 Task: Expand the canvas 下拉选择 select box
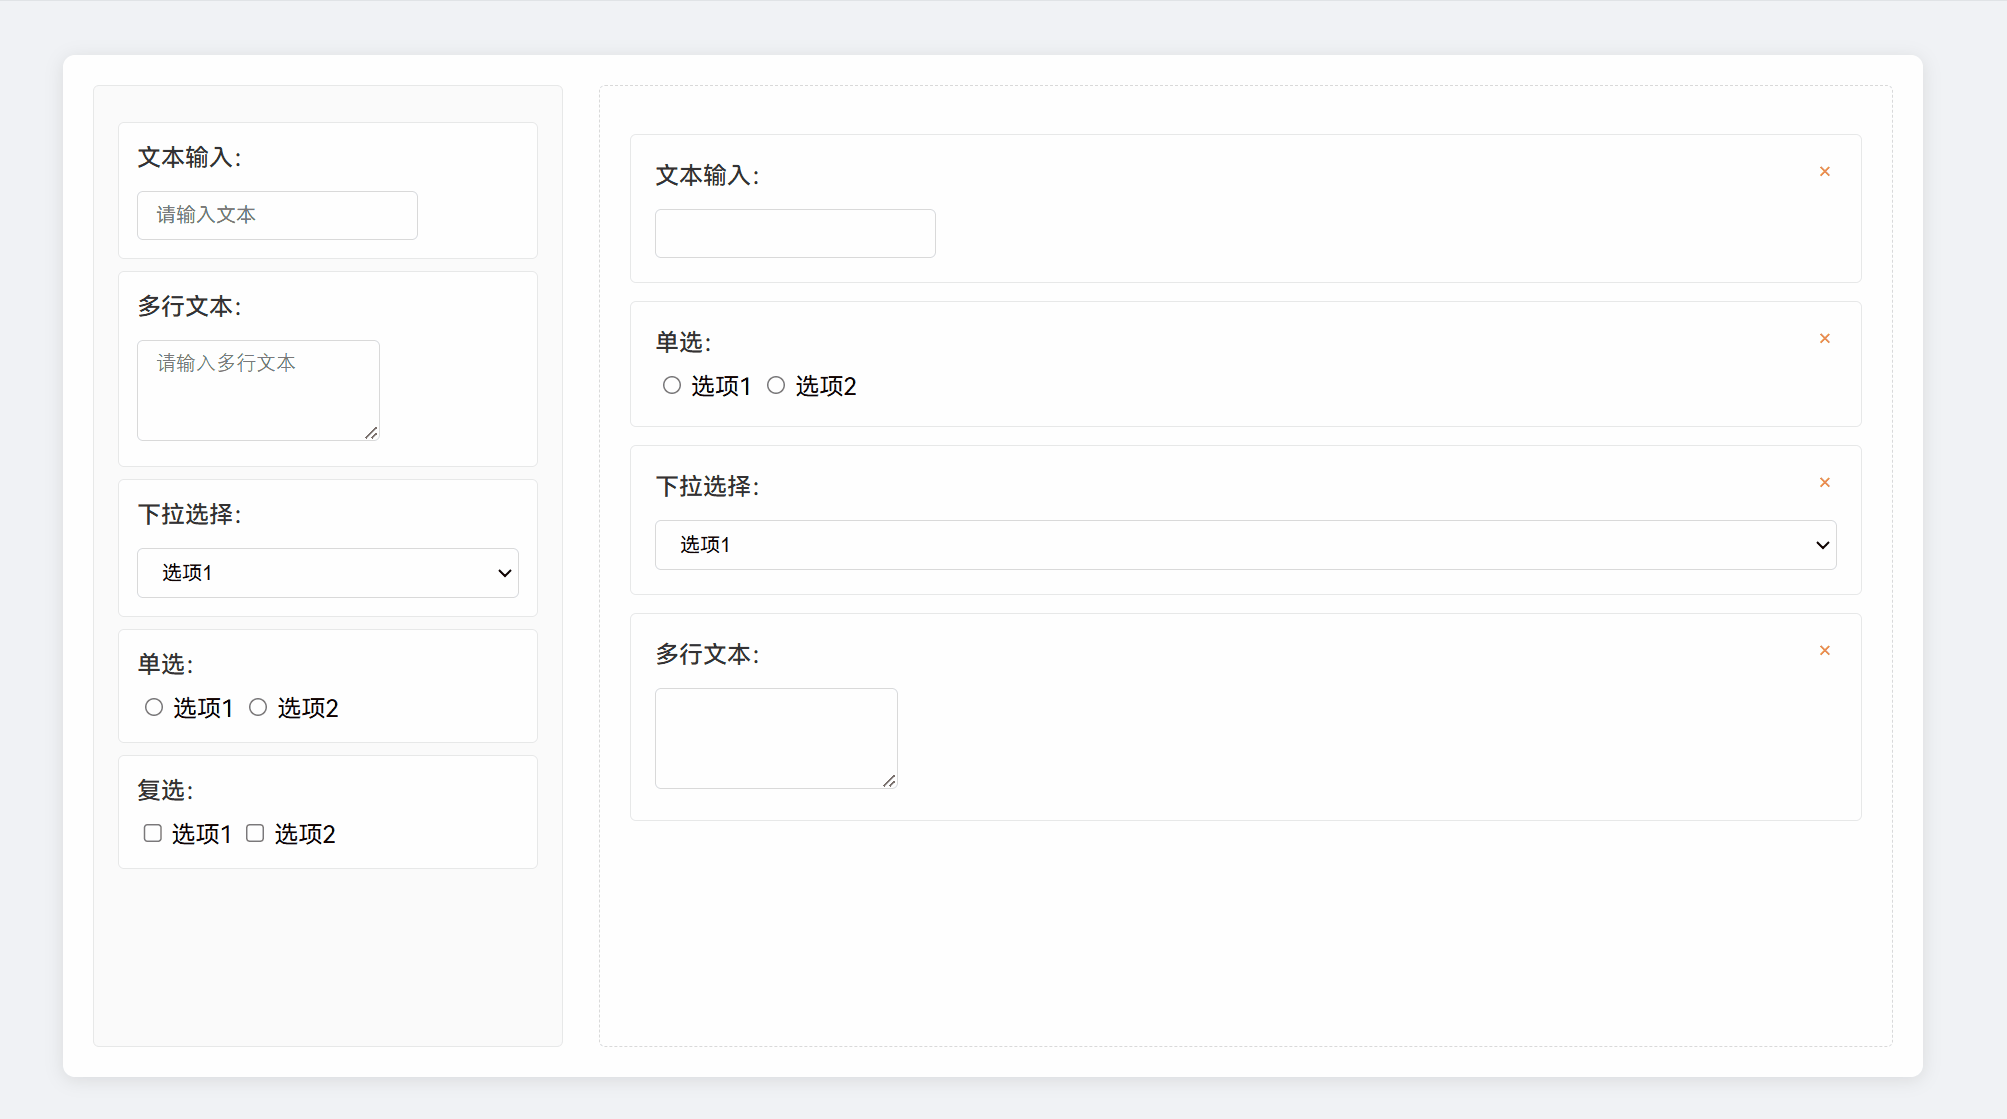point(1245,545)
